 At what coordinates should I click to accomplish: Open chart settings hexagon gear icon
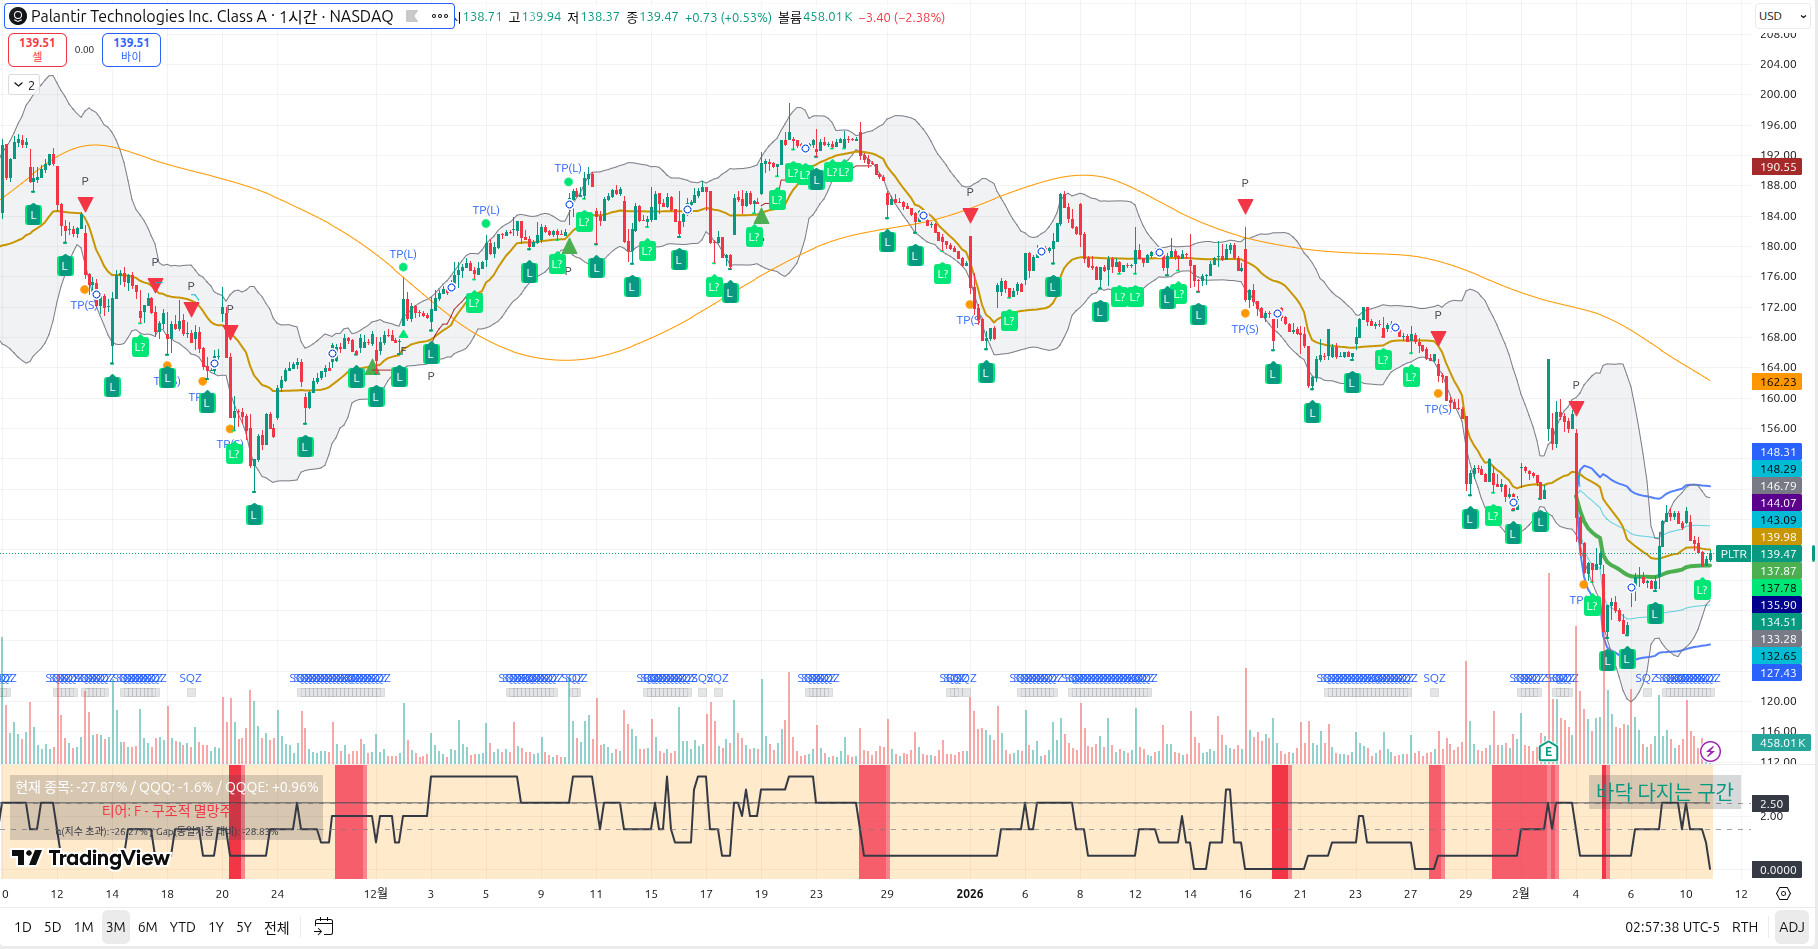click(1783, 894)
